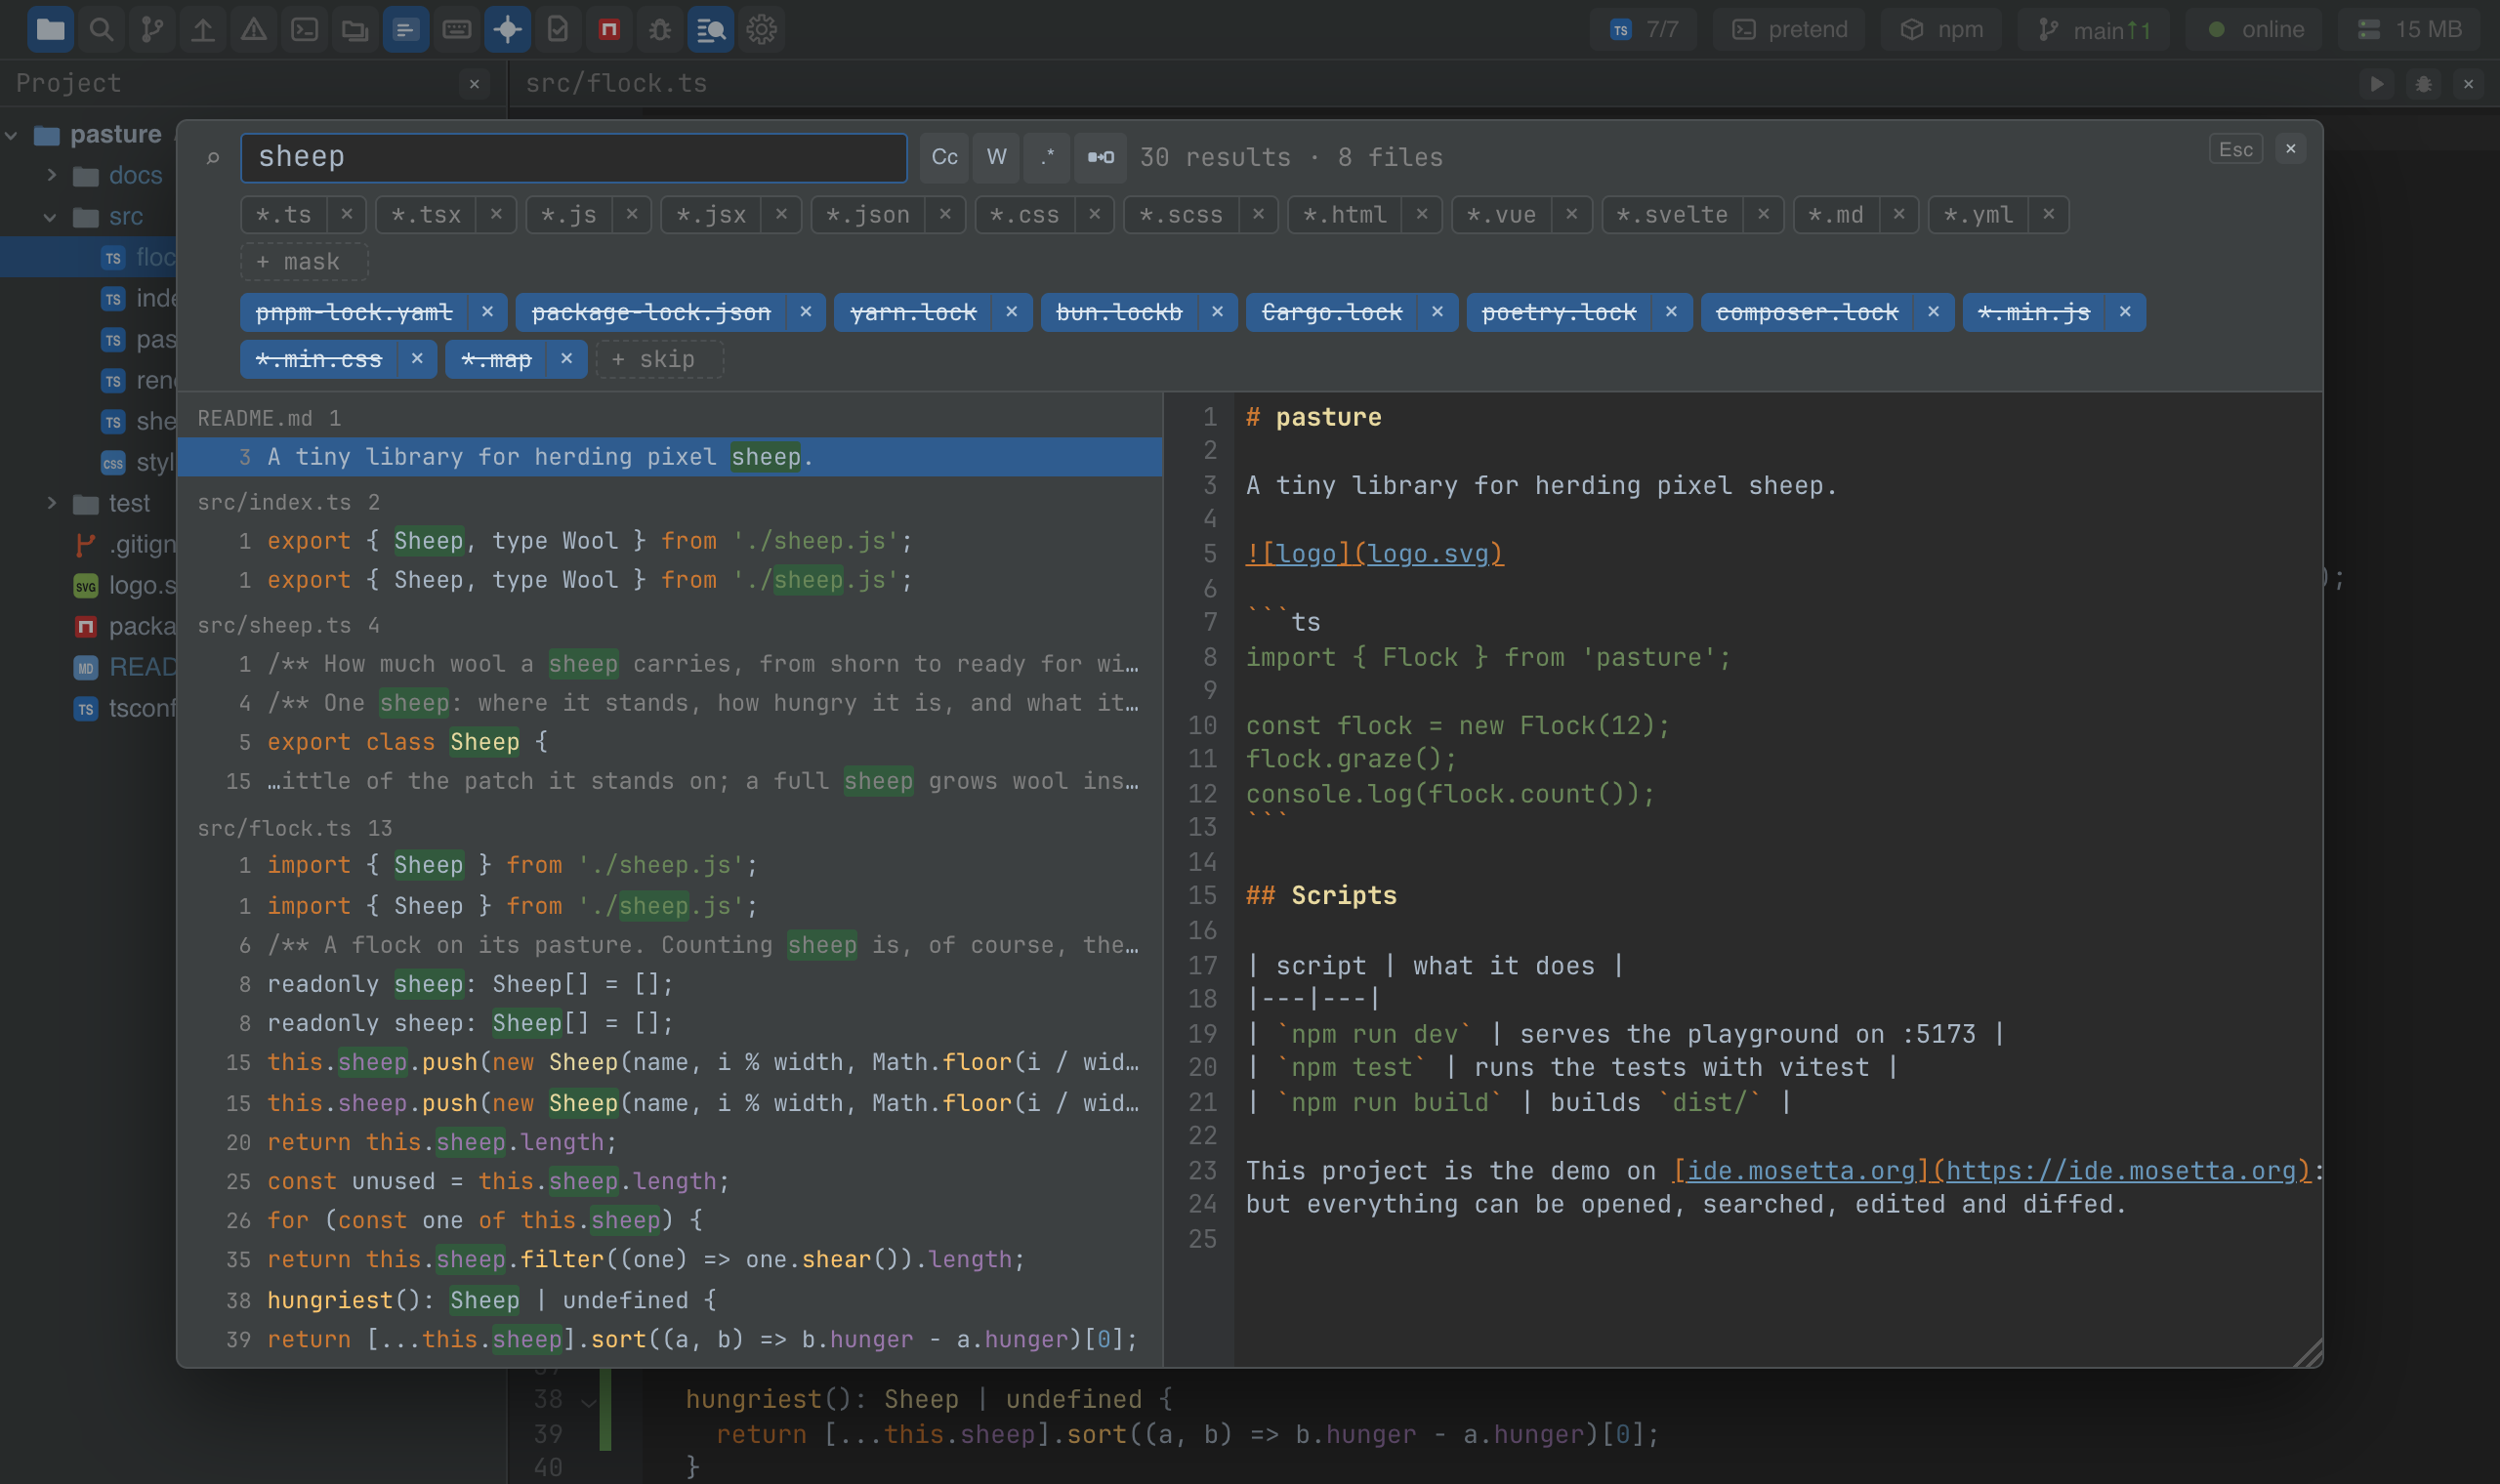Open the settings gear icon
Image resolution: width=2500 pixels, height=1484 pixels.
tap(762, 29)
